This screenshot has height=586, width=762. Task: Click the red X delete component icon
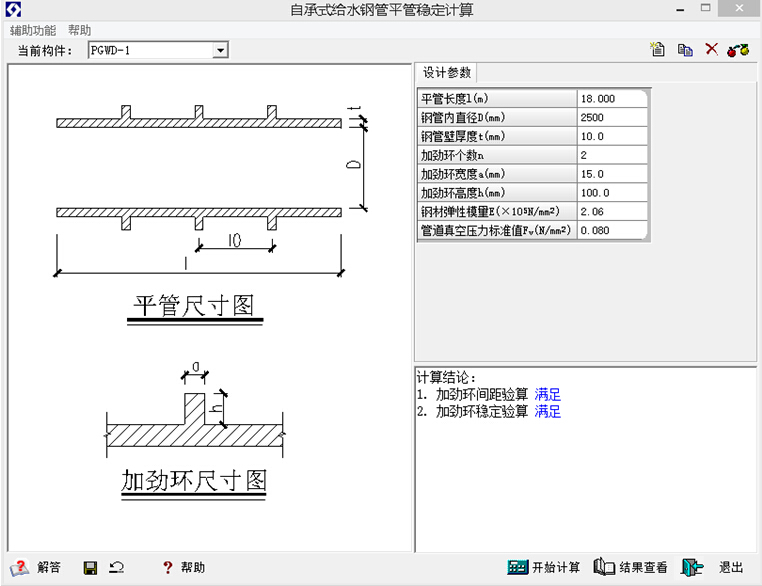(711, 49)
